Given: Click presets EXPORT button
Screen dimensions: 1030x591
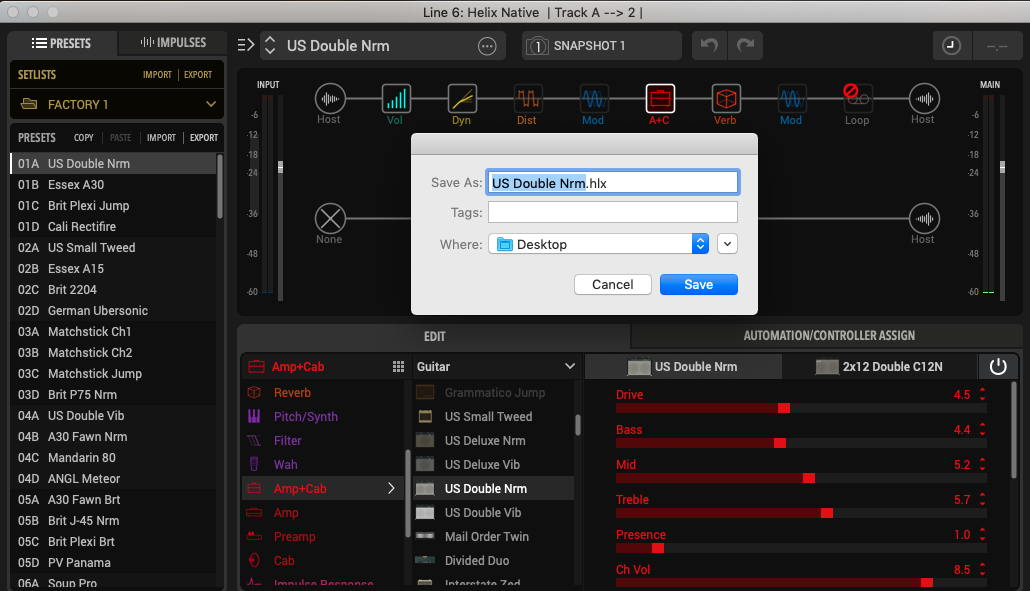Looking at the screenshot, I should coord(204,138).
